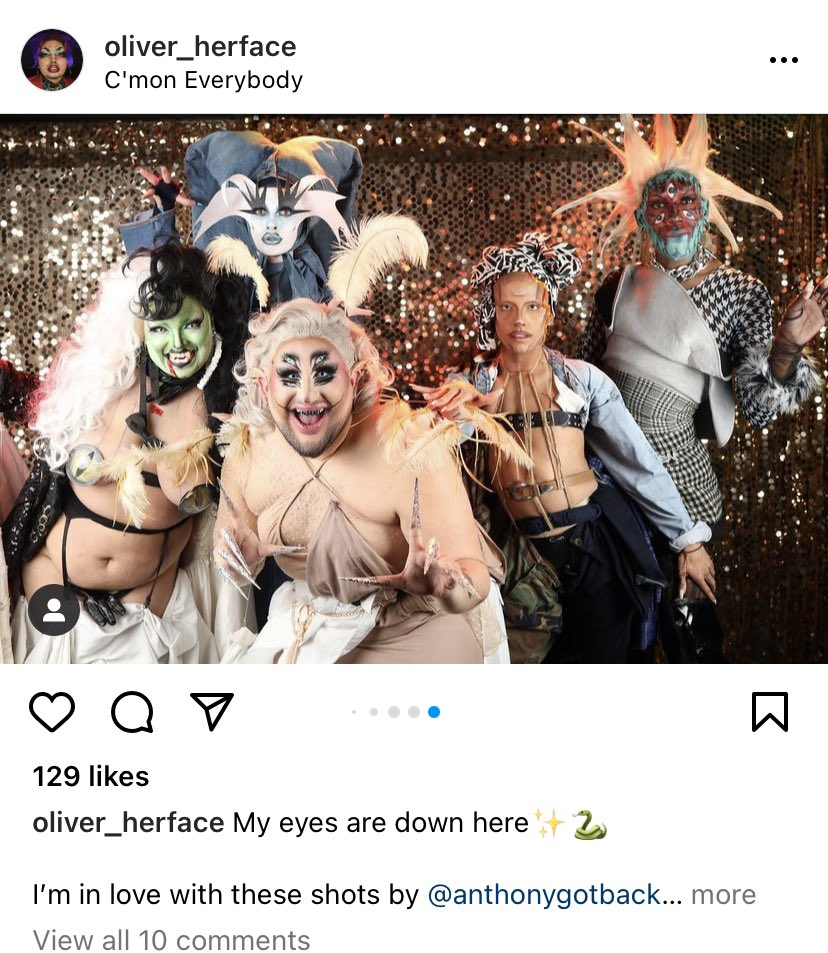This screenshot has width=828, height=953.
Task: Show tagged people via person icon
Action: click(53, 610)
